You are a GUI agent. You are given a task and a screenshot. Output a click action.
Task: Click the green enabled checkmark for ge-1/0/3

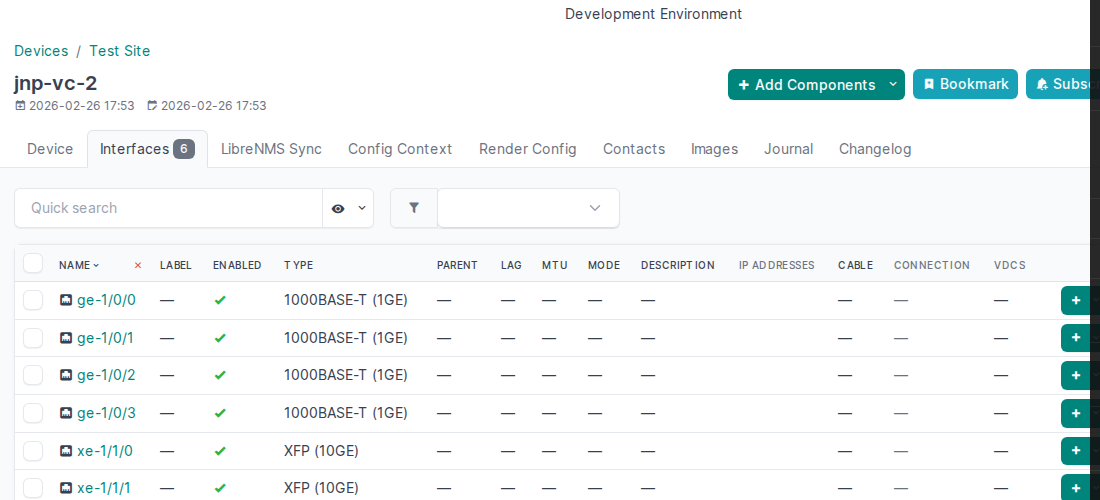click(220, 413)
